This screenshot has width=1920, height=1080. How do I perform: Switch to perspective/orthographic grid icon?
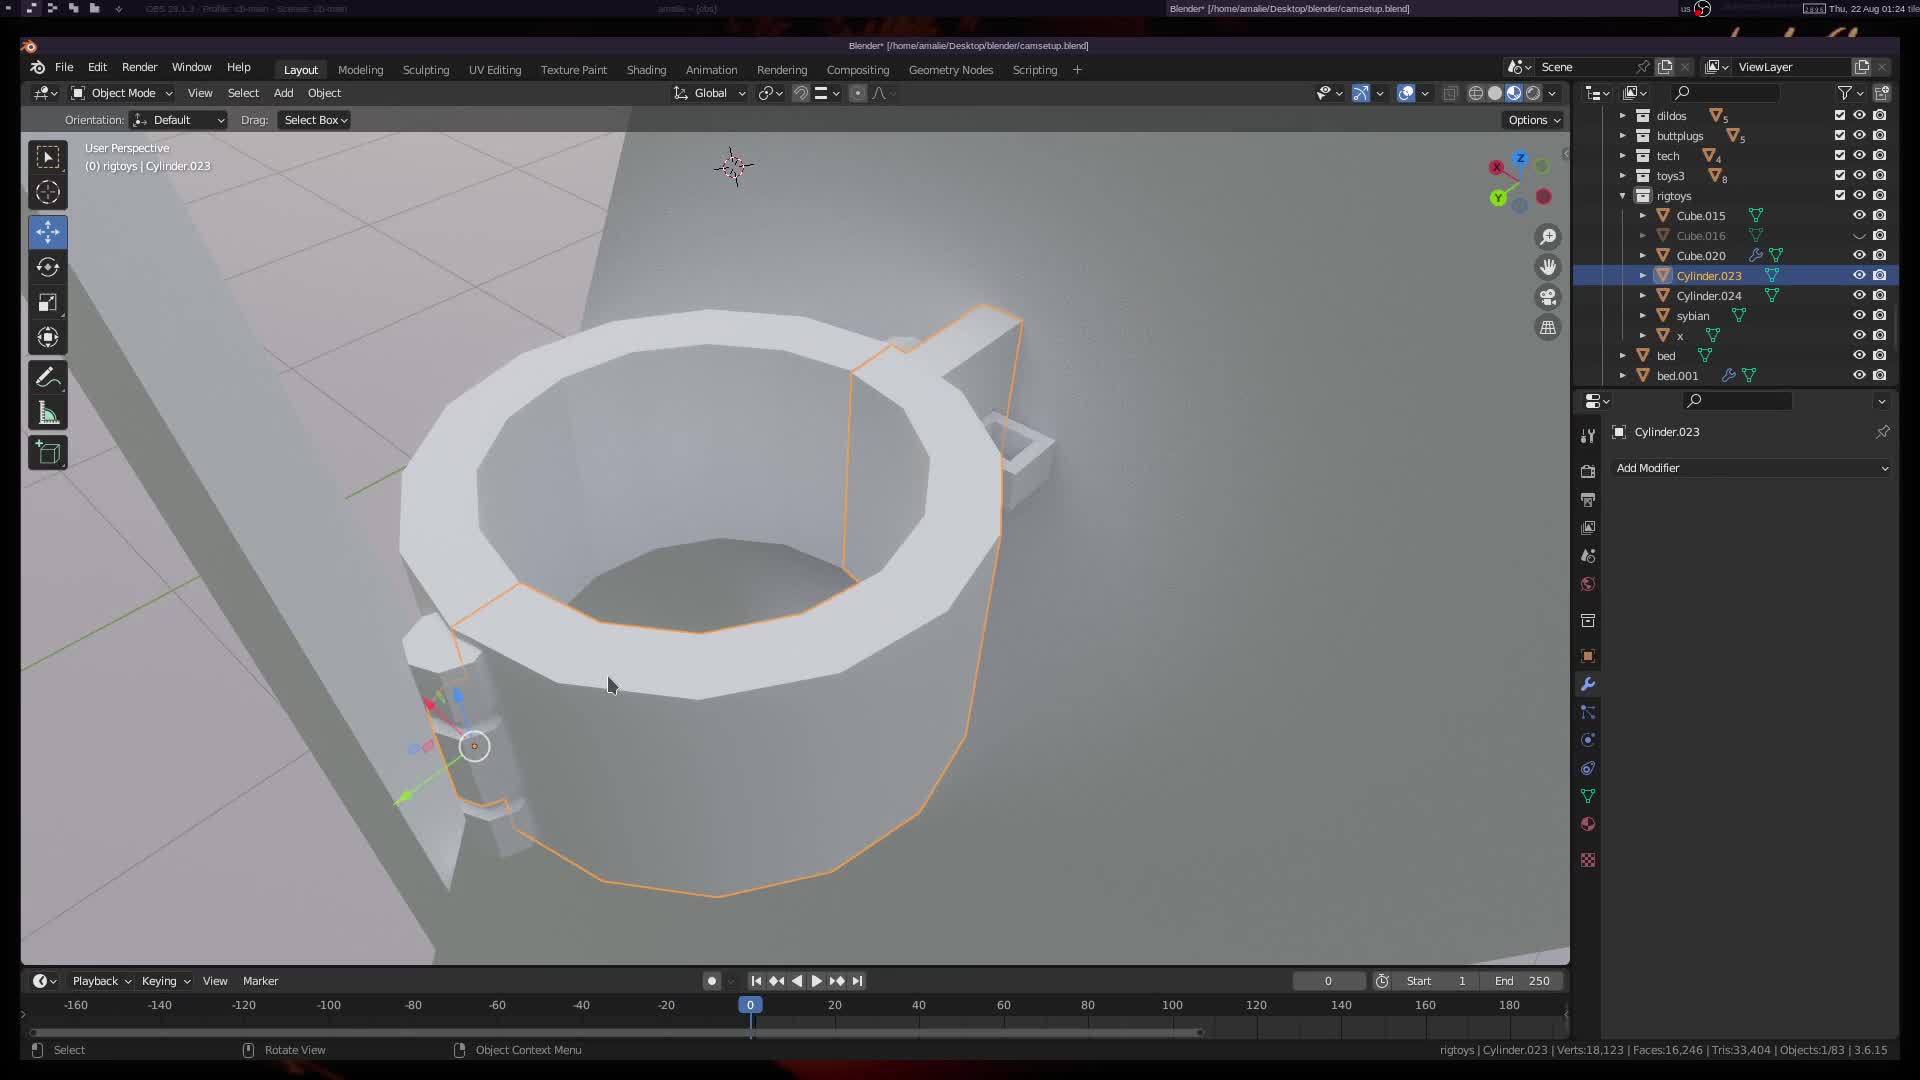coord(1548,328)
